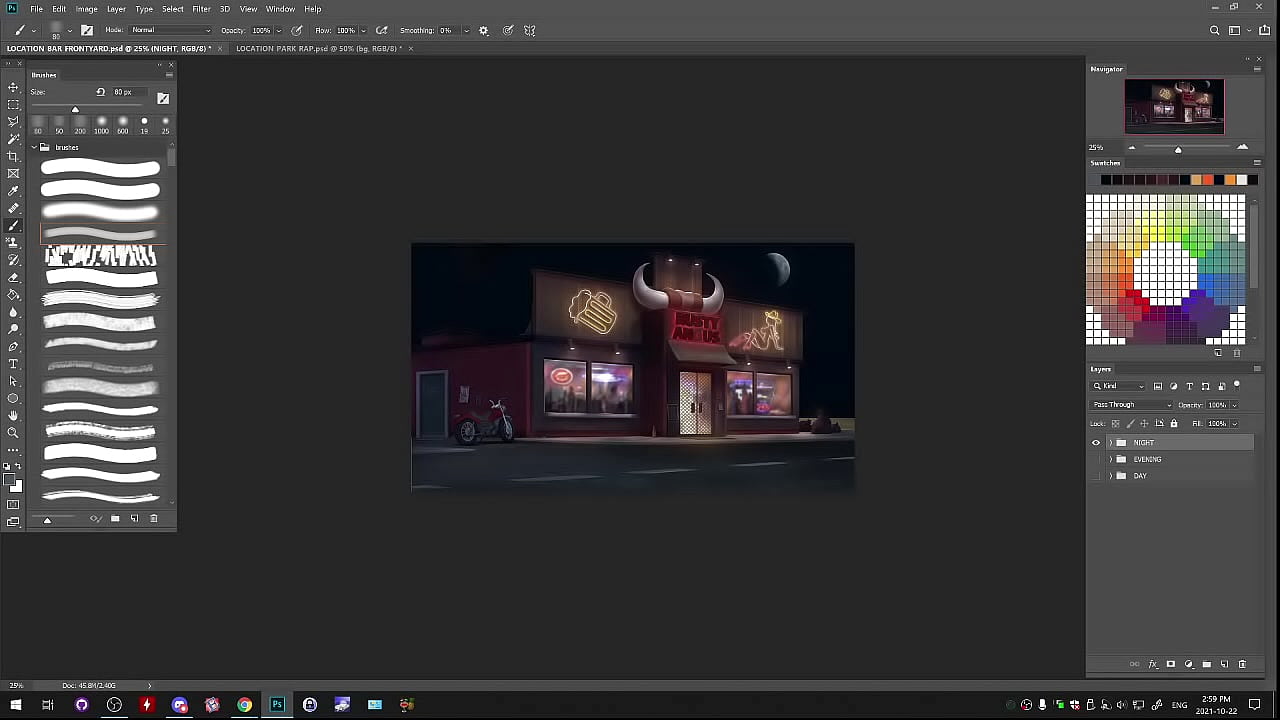This screenshot has height=720, width=1280.
Task: Open the brush Mode Normal dropdown
Action: tap(170, 30)
